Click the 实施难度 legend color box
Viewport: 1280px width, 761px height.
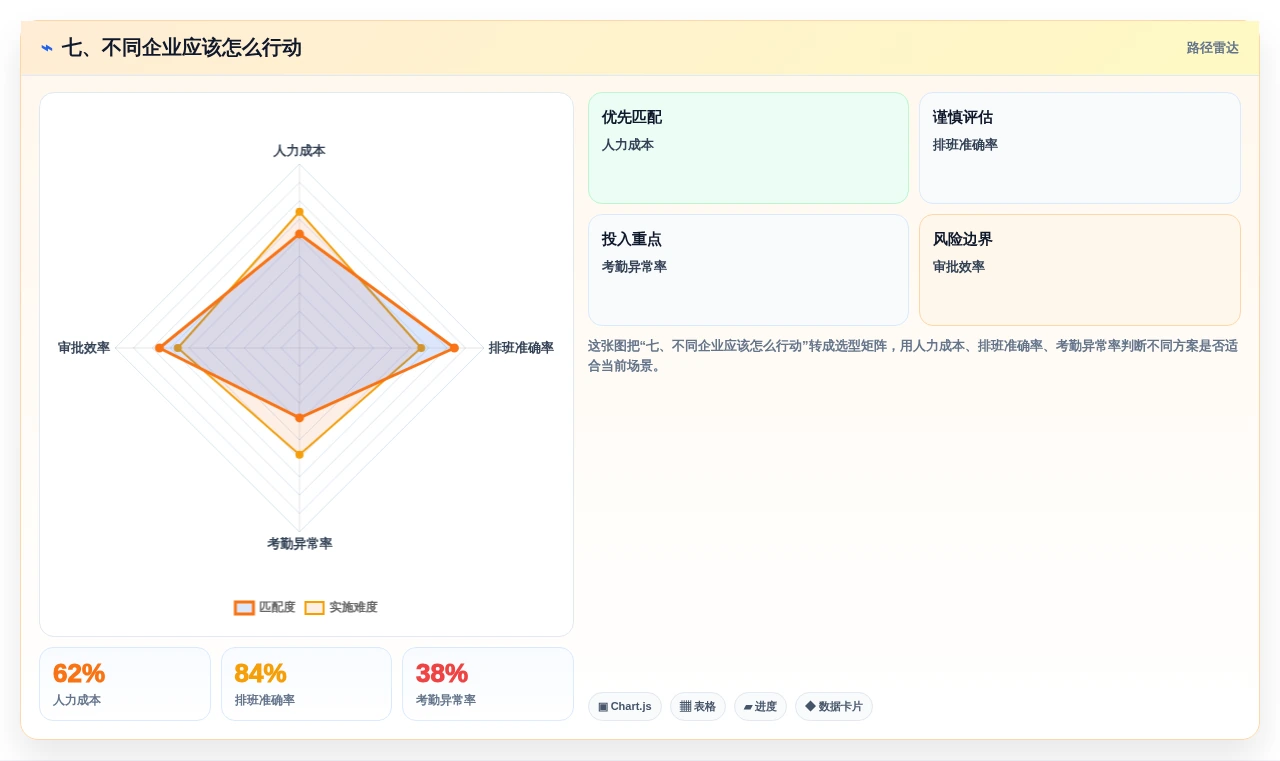pos(314,607)
